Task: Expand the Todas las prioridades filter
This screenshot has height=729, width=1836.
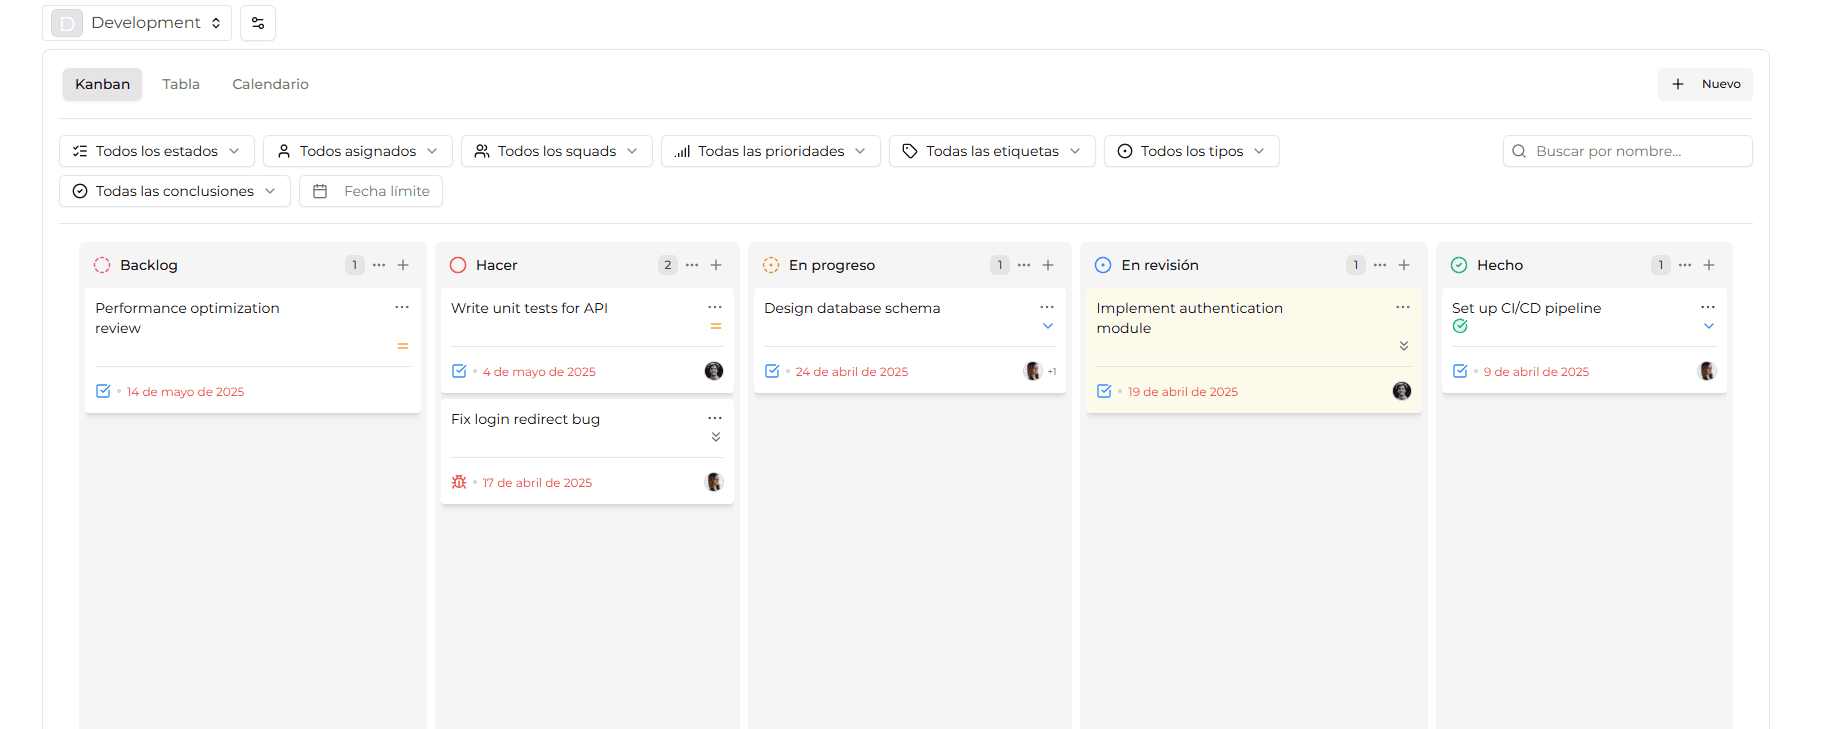Action: tap(770, 151)
